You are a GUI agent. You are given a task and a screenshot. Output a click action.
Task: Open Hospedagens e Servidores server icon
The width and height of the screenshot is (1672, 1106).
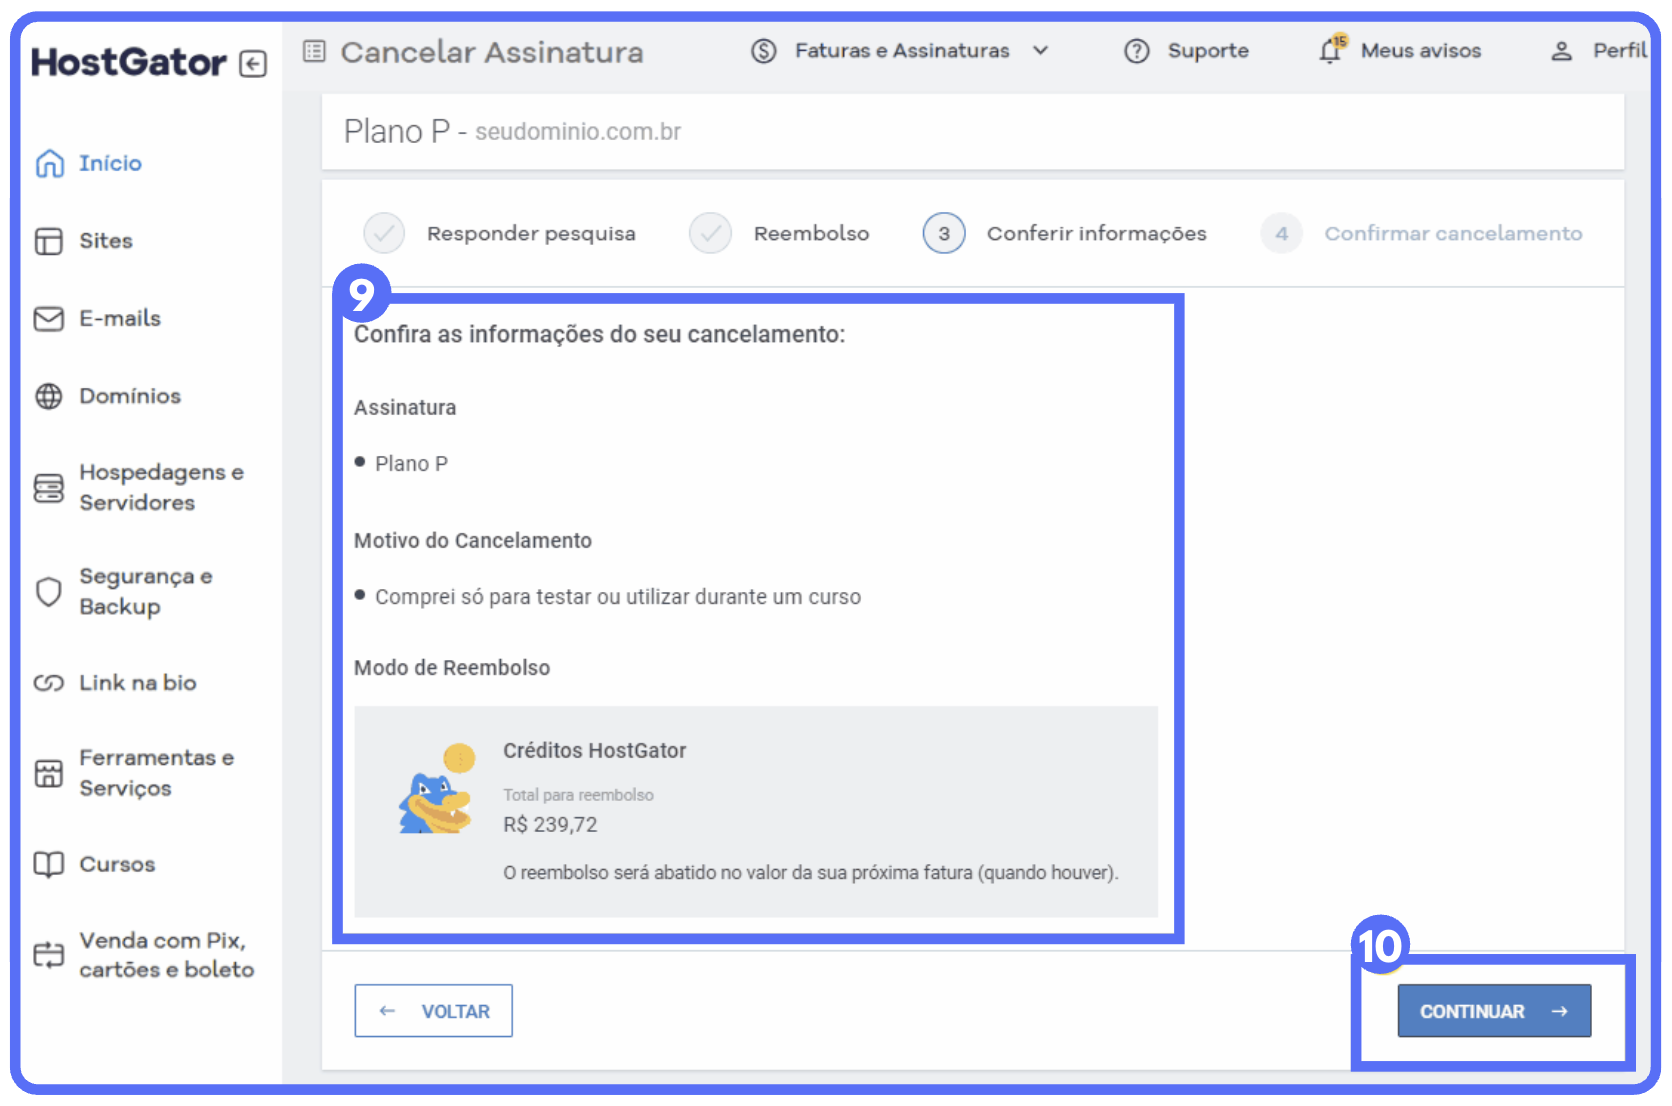[x=49, y=488]
